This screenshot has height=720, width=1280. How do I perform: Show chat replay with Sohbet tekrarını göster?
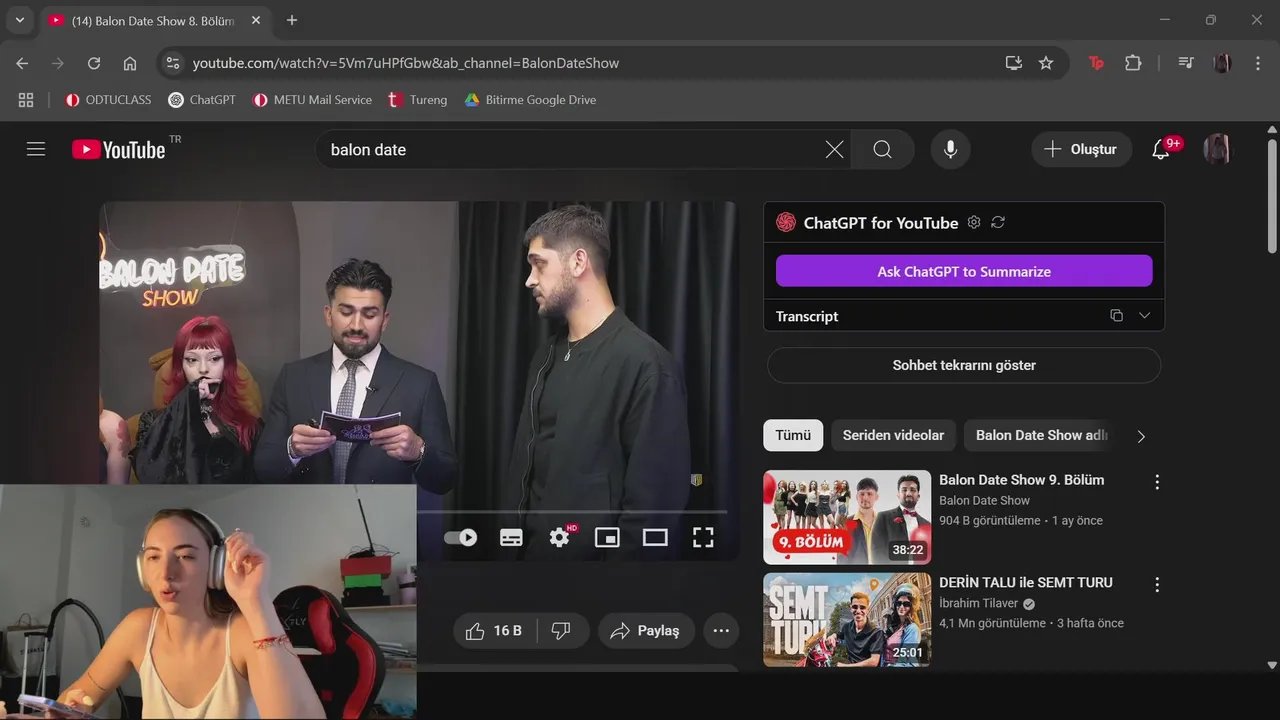(964, 365)
